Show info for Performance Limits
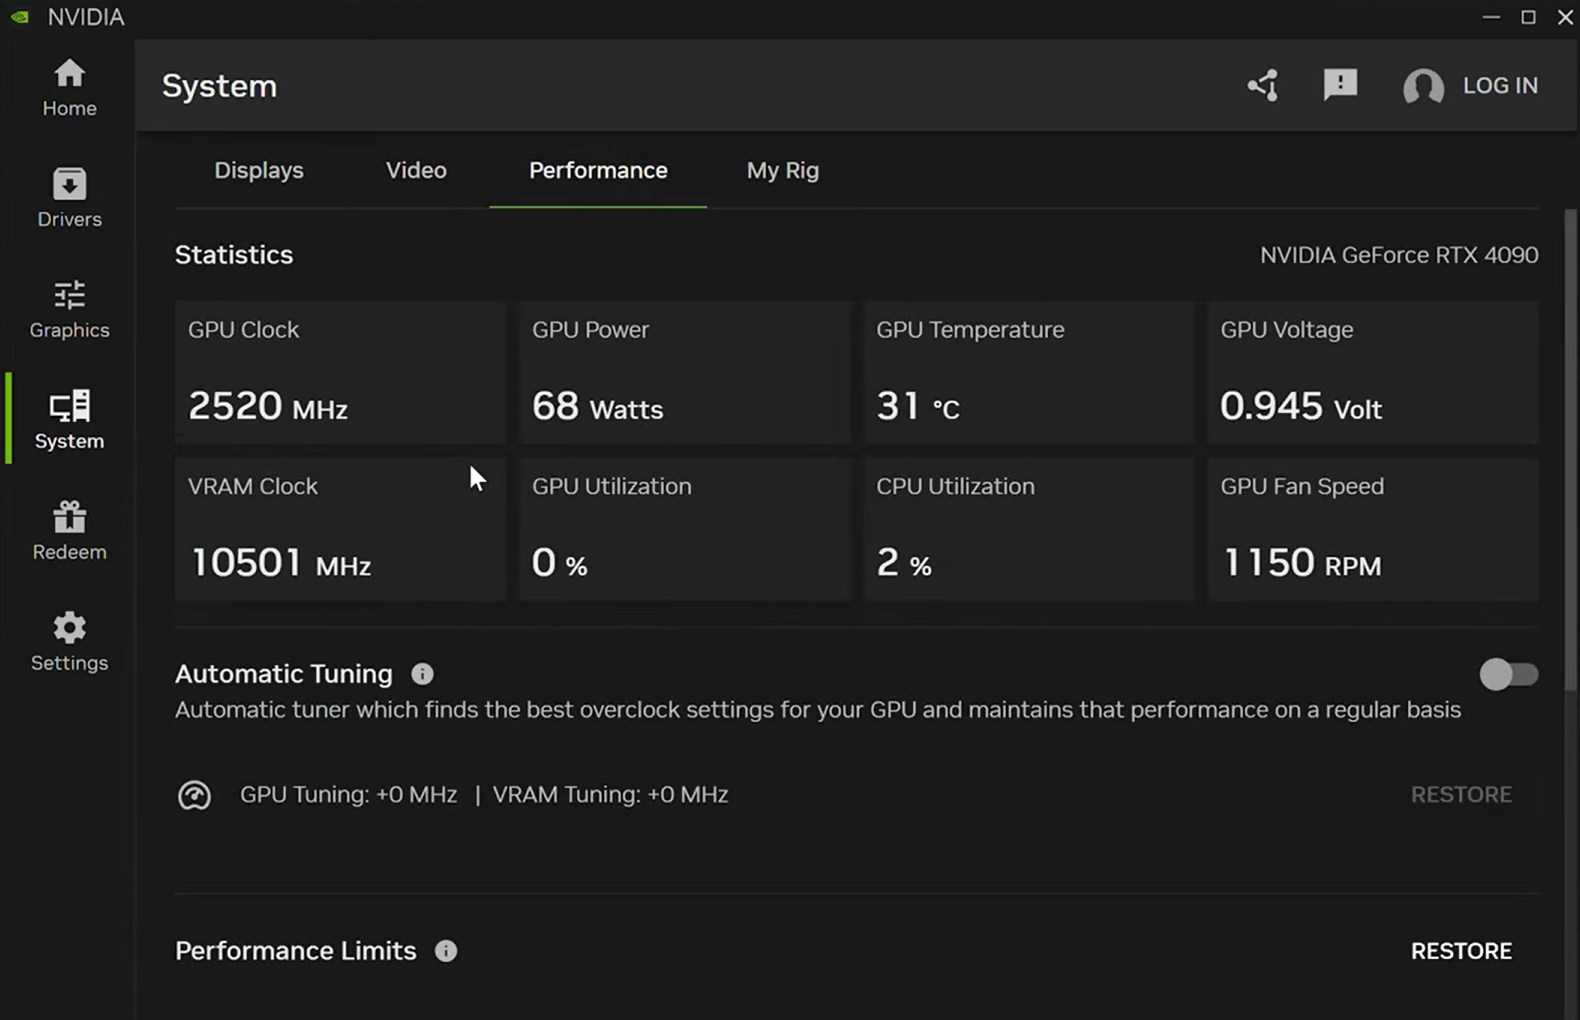The image size is (1580, 1020). 446,951
